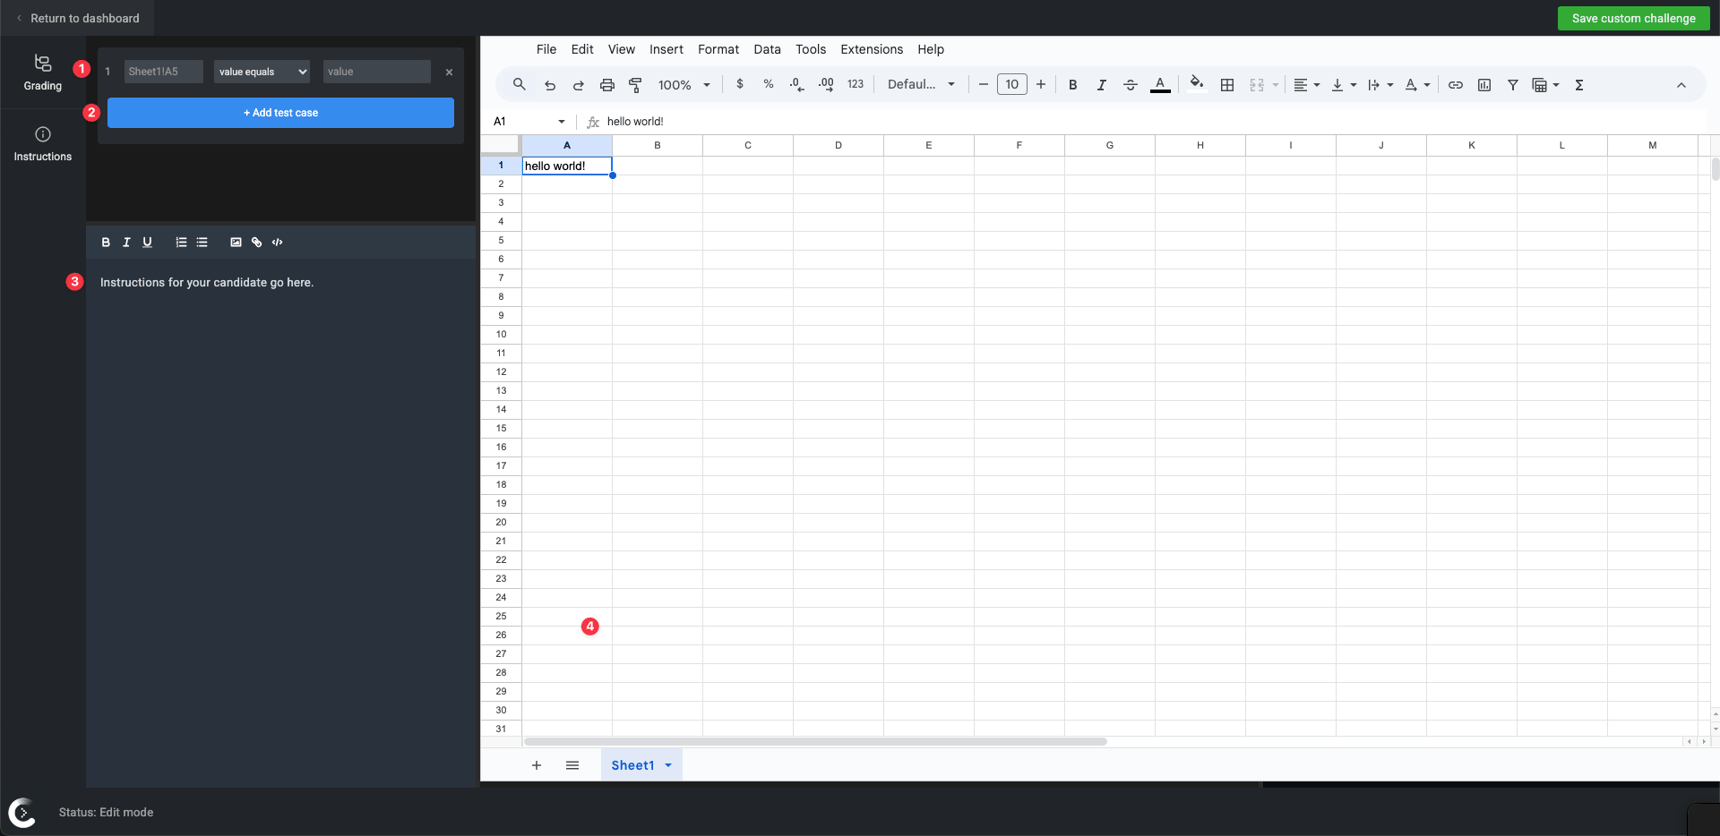Image resolution: width=1720 pixels, height=836 pixels.
Task: Open the Instructions sidebar panel
Action: click(43, 144)
